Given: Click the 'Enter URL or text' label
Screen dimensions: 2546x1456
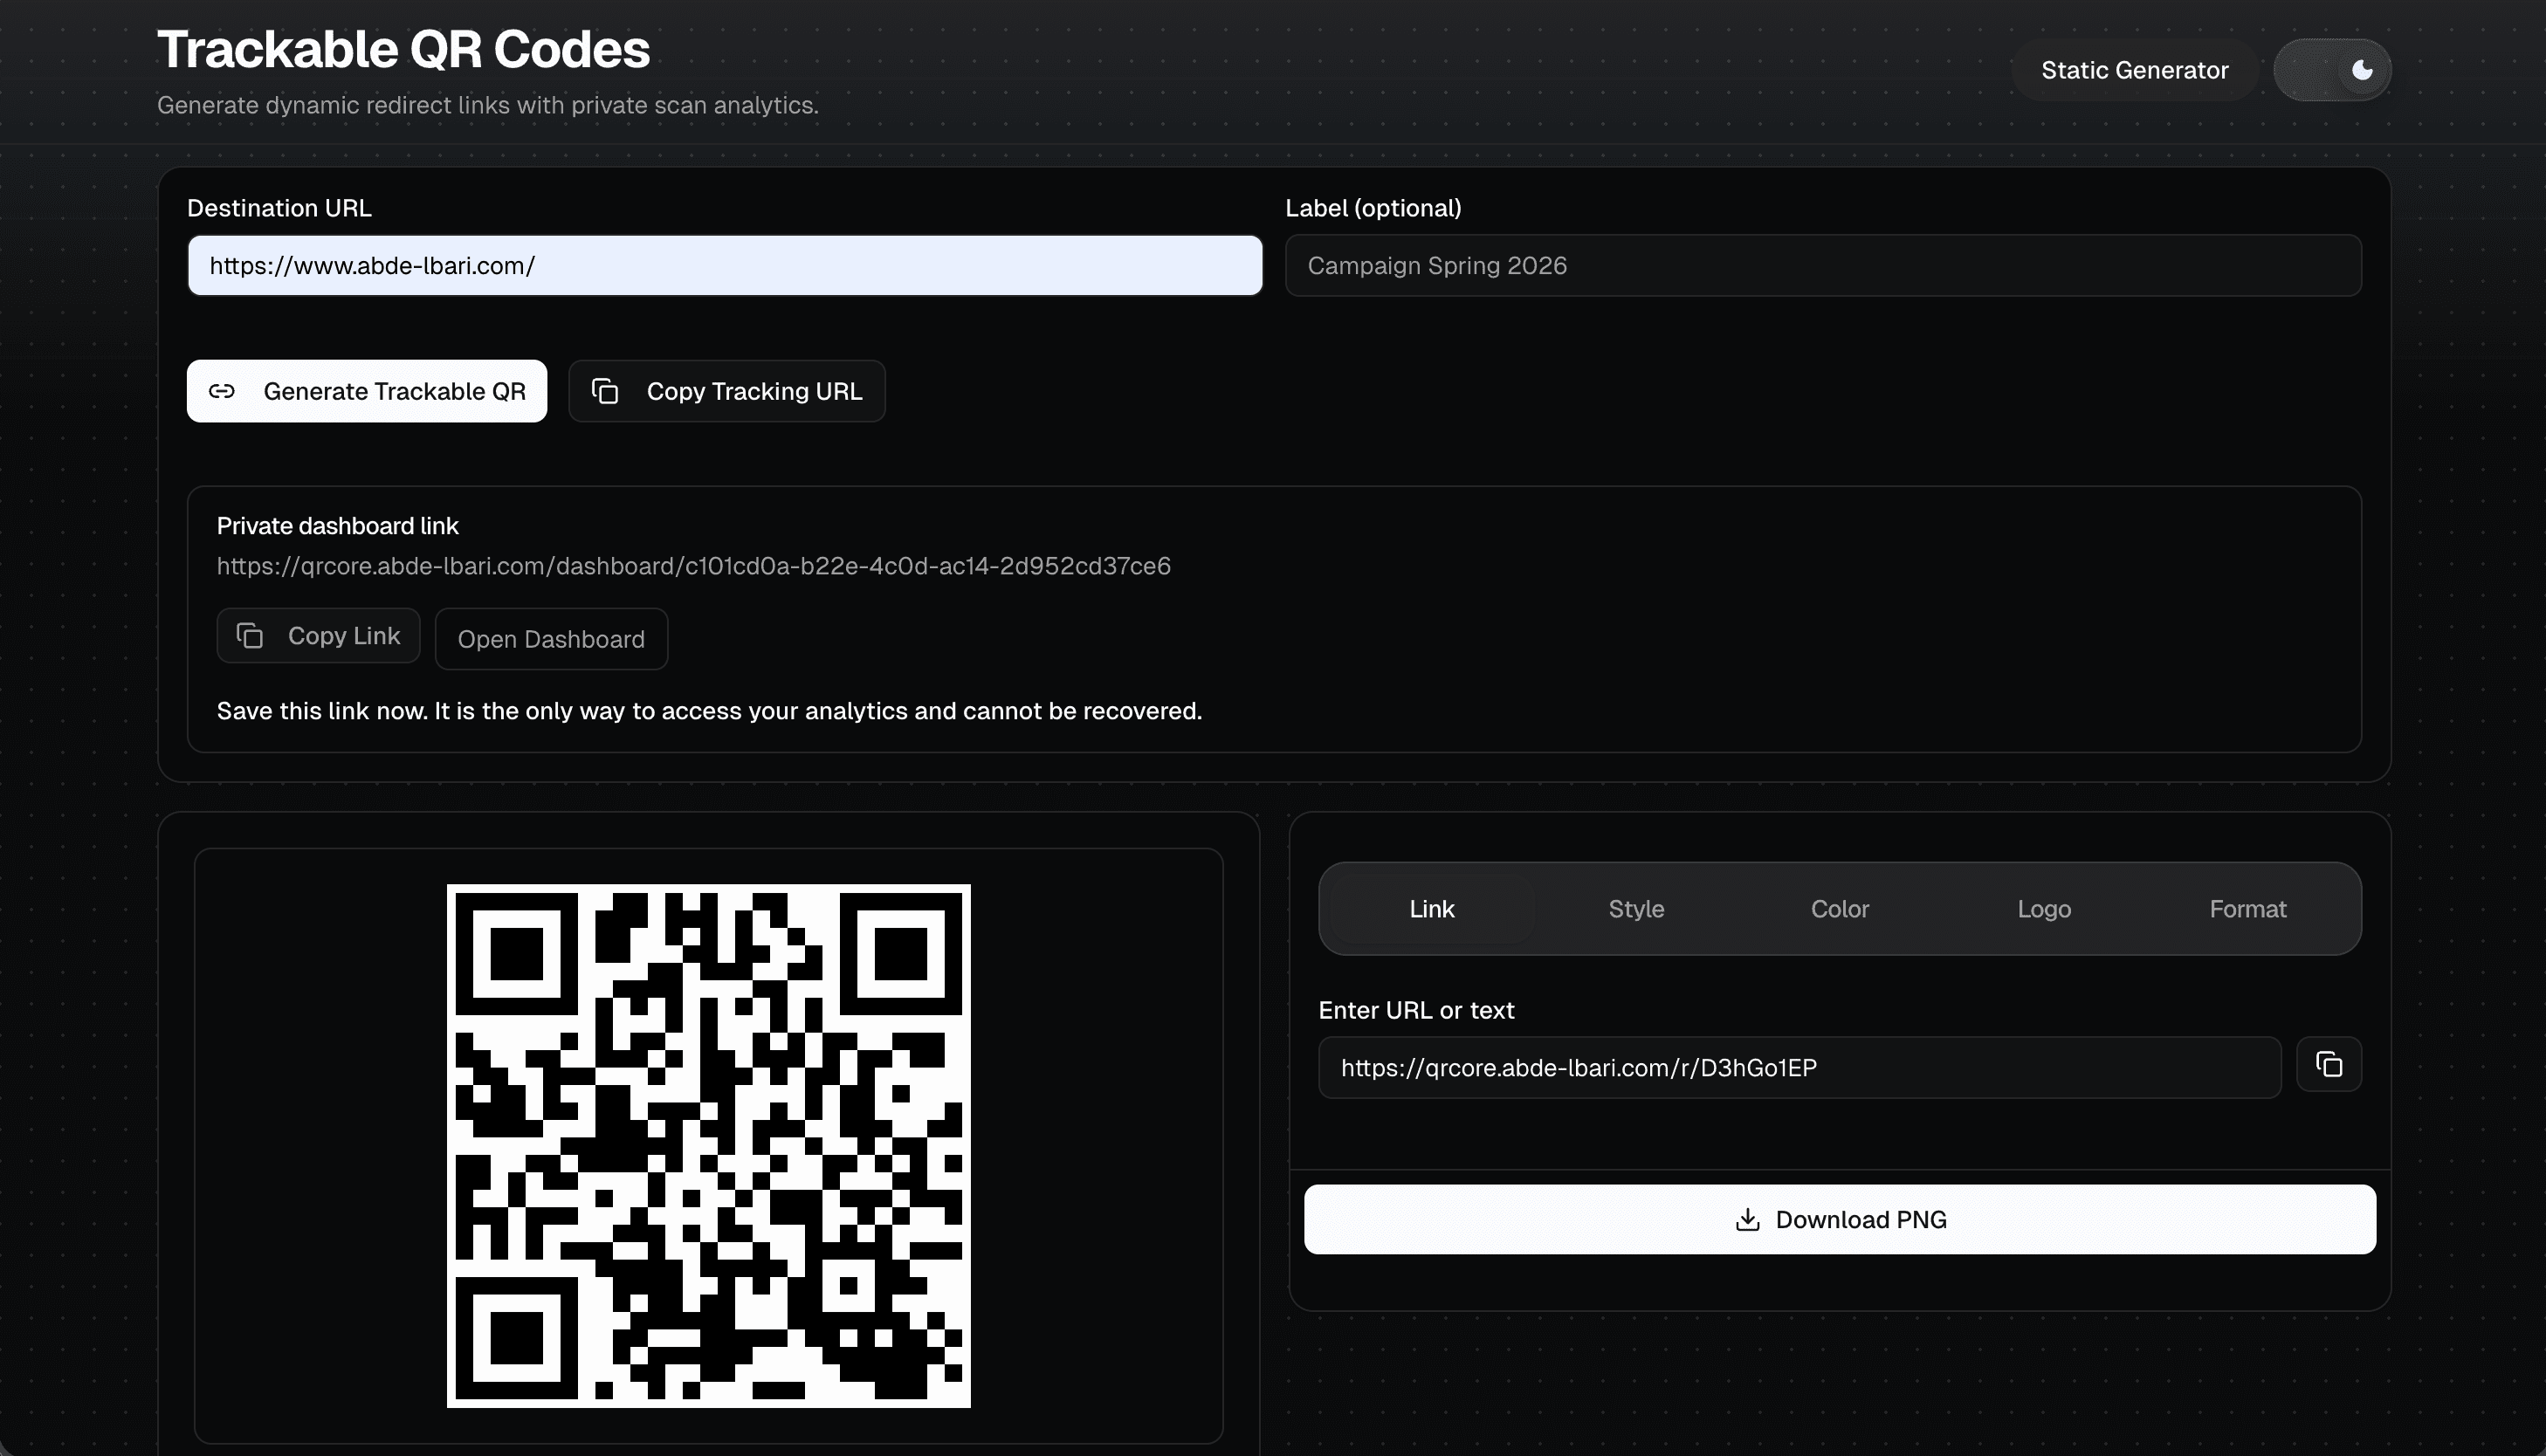Looking at the screenshot, I should (1416, 1010).
